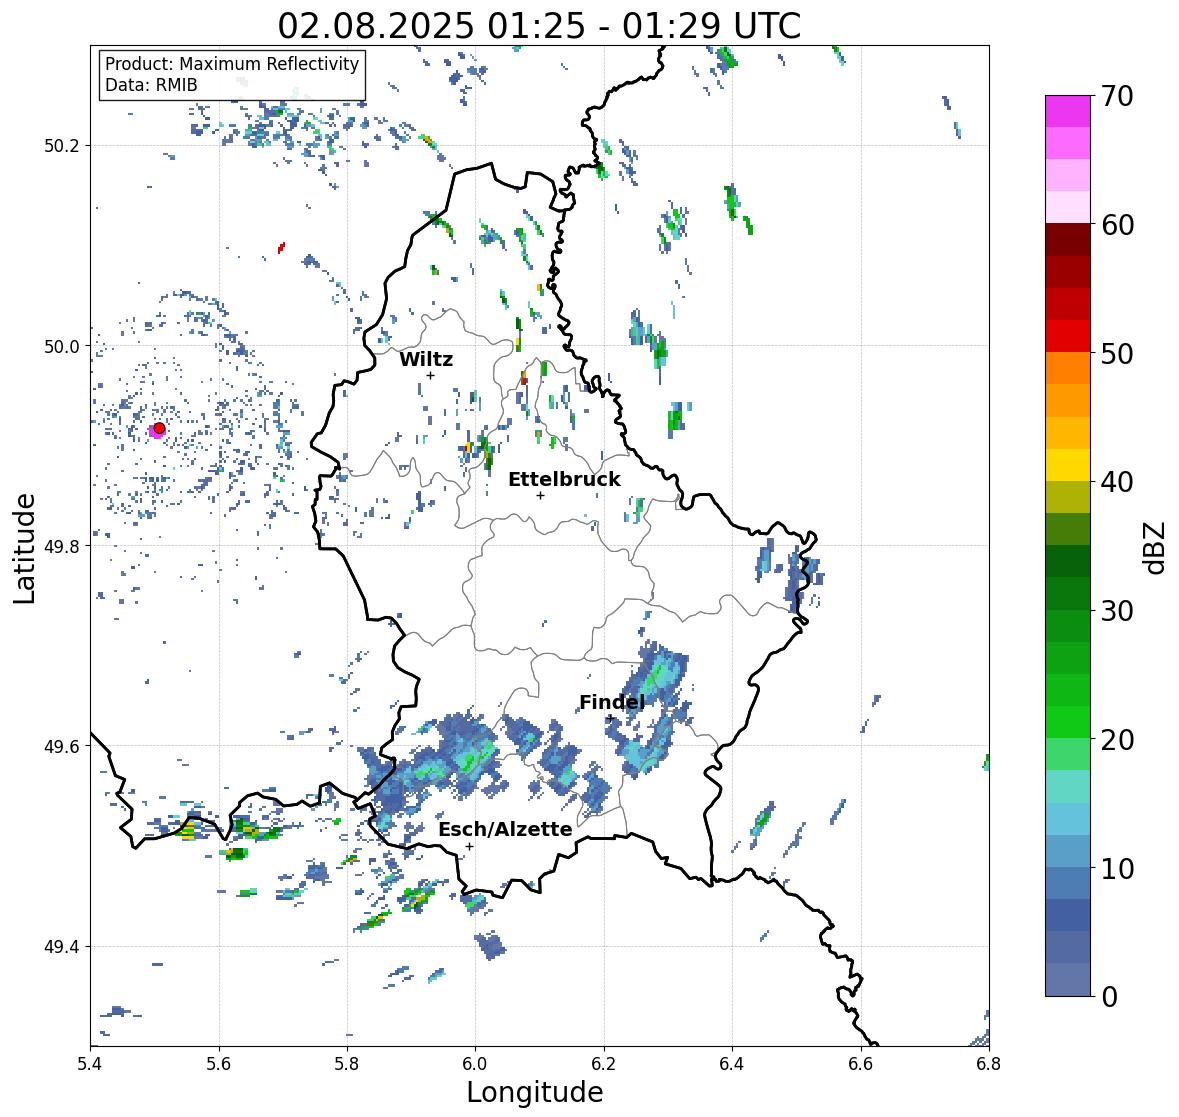Click the magenta 70 dBZ colorbar segment
Image resolution: width=1179 pixels, height=1117 pixels.
coord(1068,111)
